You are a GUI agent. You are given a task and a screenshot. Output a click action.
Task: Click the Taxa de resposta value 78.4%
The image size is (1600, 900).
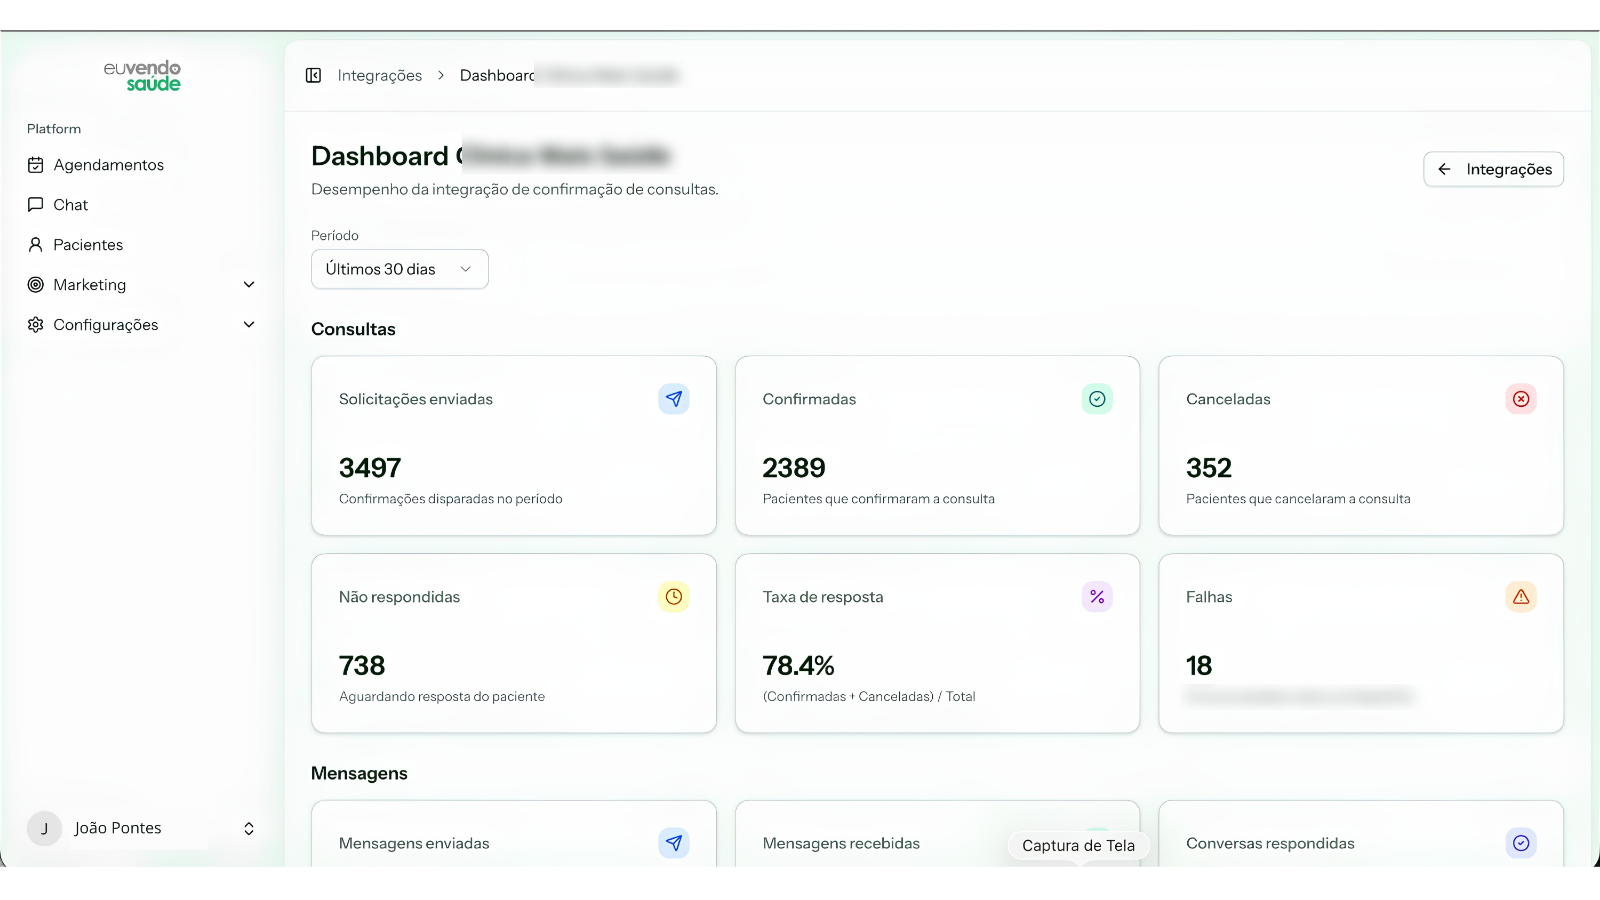(799, 666)
